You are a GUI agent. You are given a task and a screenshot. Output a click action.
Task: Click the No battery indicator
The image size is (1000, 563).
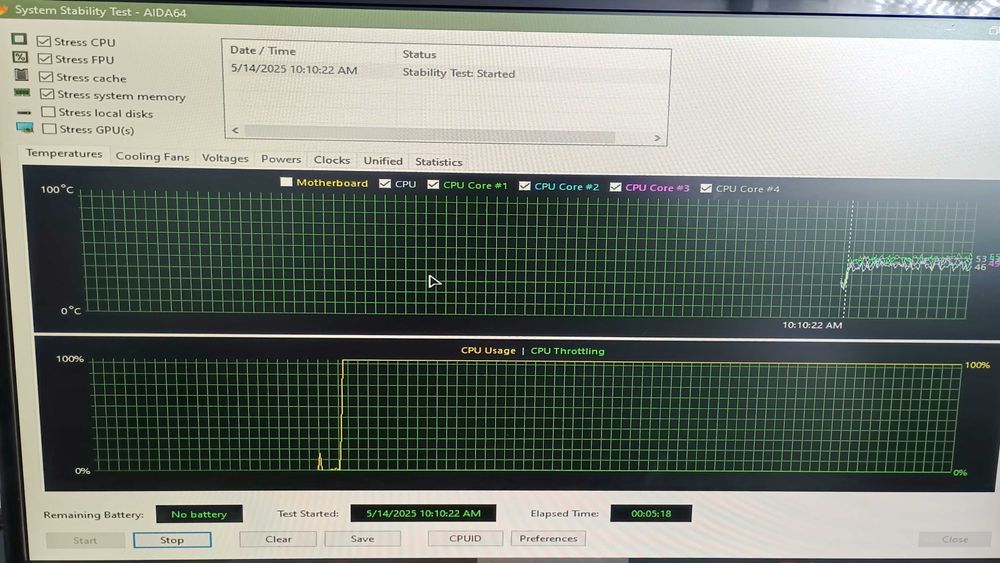tap(199, 514)
